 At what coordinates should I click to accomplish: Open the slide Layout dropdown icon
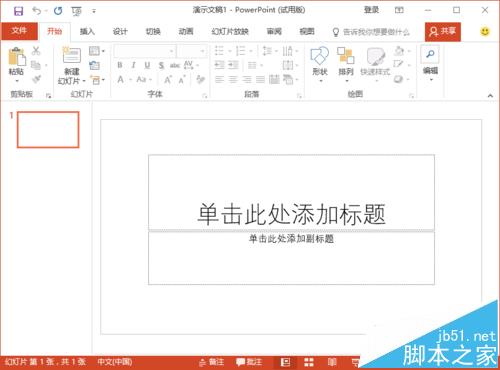(96, 51)
